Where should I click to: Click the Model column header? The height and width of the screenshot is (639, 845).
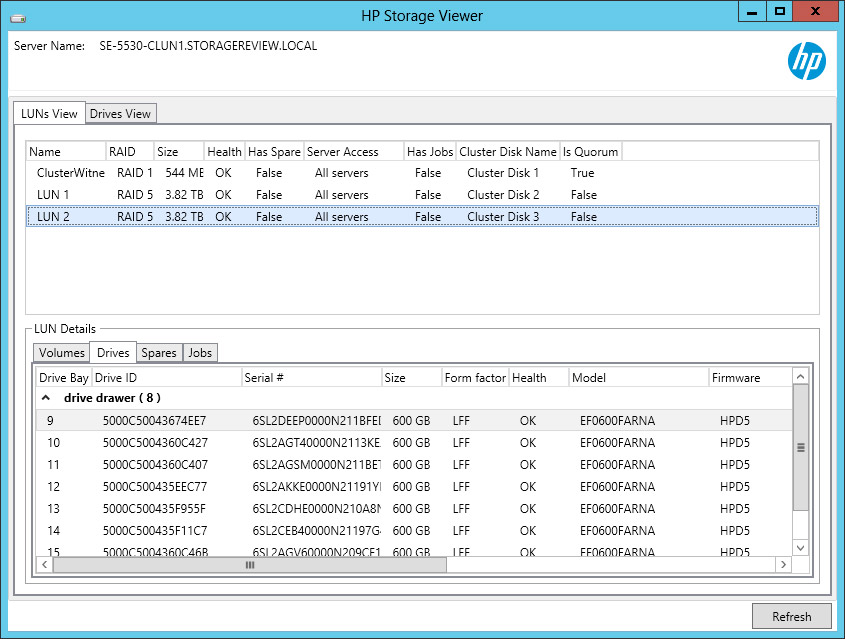point(639,378)
